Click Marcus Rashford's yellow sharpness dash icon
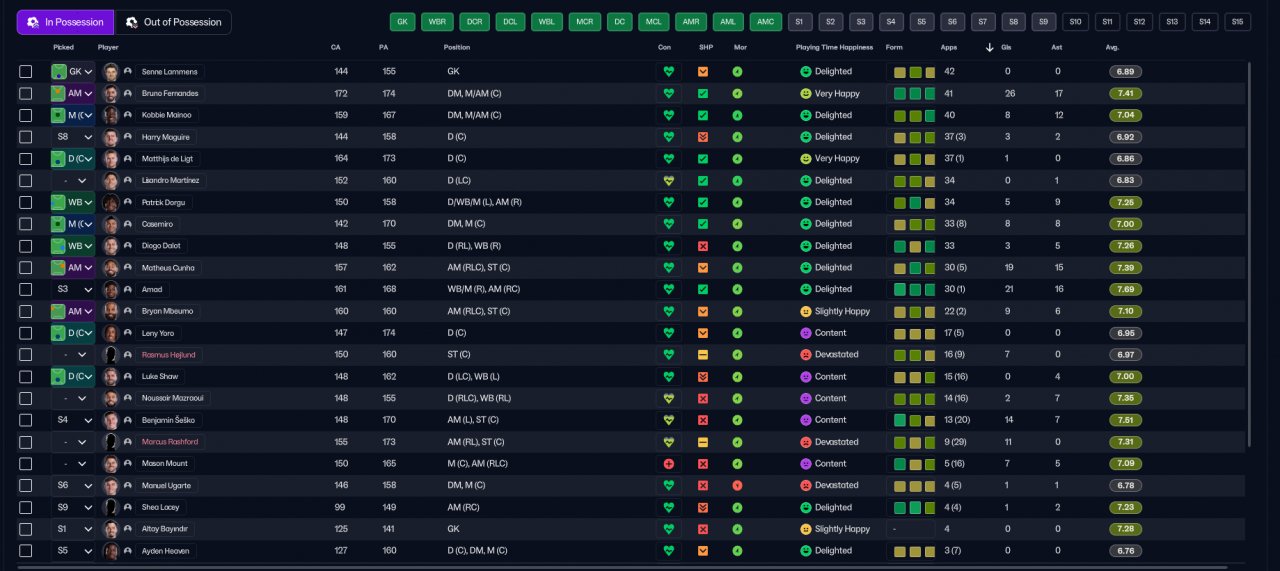Image resolution: width=1280 pixels, height=571 pixels. click(x=703, y=442)
